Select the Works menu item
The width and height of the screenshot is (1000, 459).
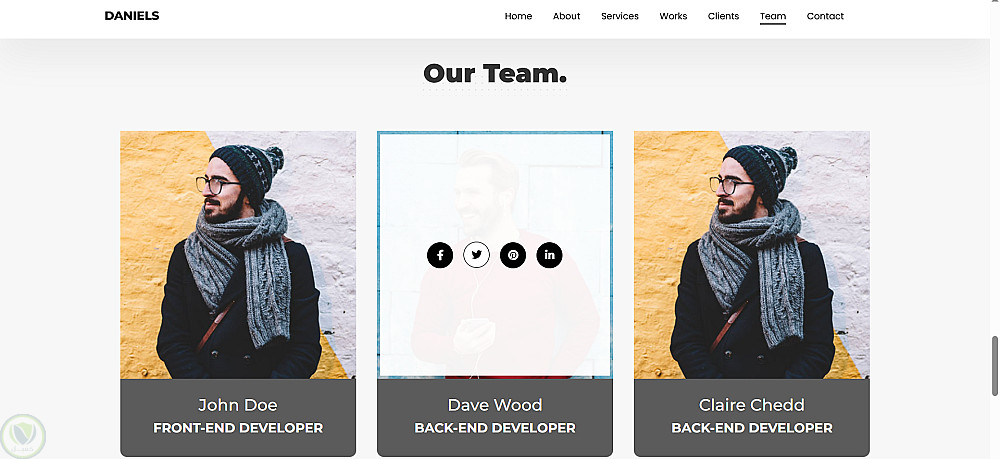pos(673,16)
